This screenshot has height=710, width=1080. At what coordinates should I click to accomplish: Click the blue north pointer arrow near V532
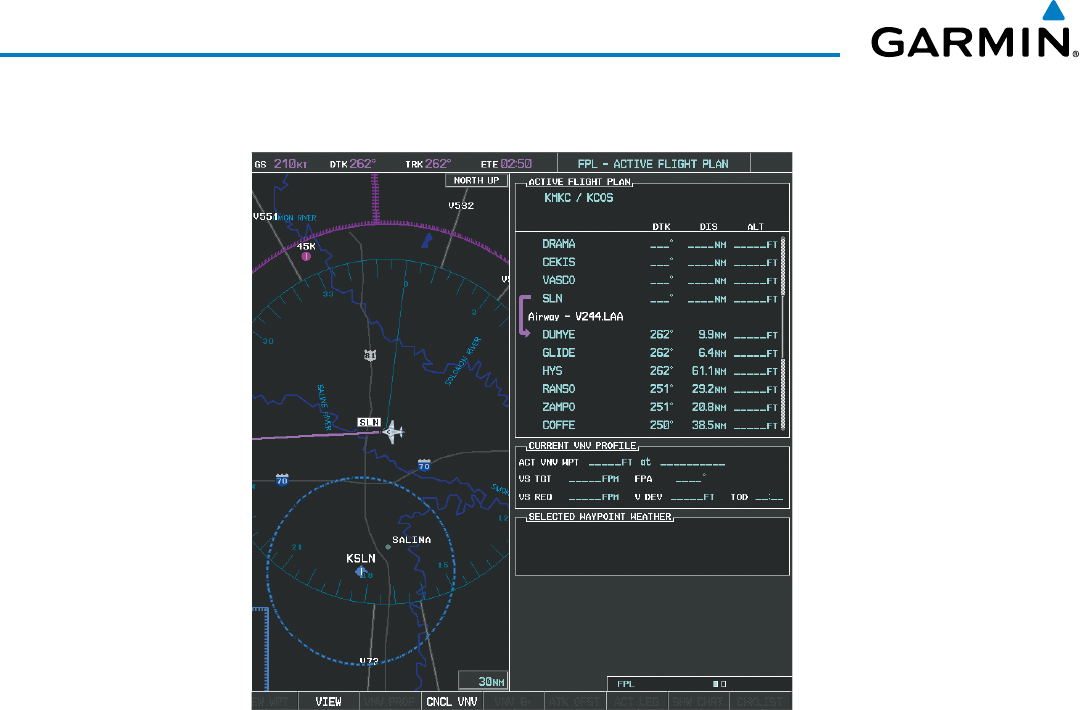click(x=428, y=240)
